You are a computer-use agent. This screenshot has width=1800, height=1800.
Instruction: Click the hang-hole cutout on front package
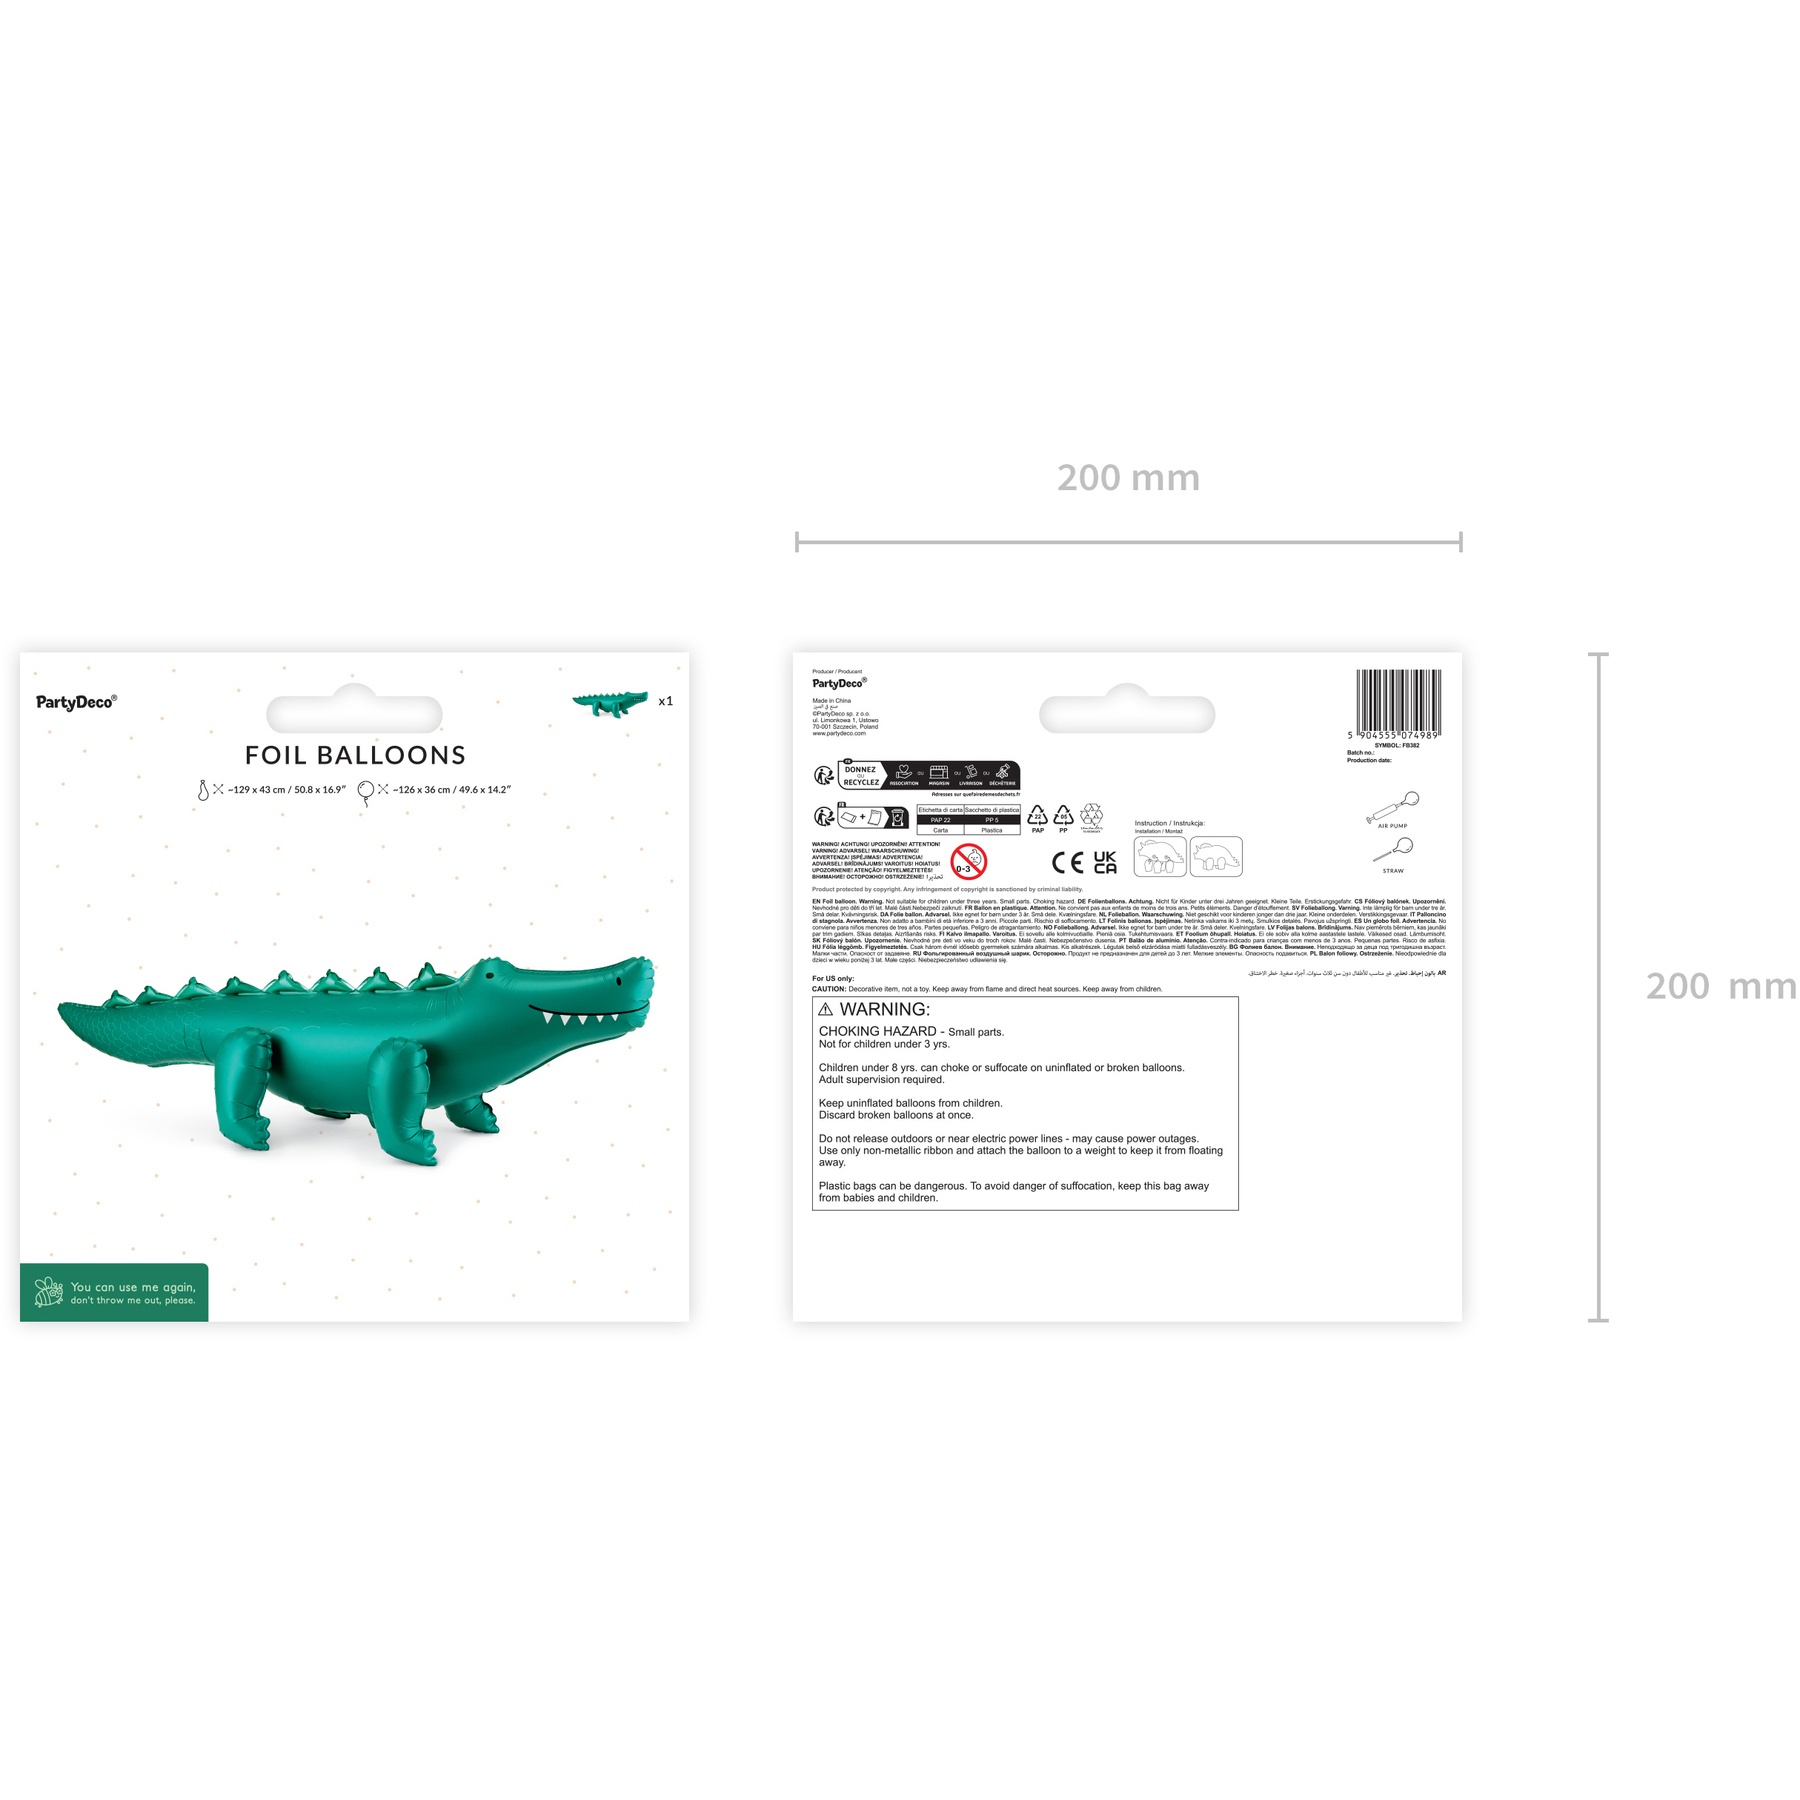pos(354,710)
